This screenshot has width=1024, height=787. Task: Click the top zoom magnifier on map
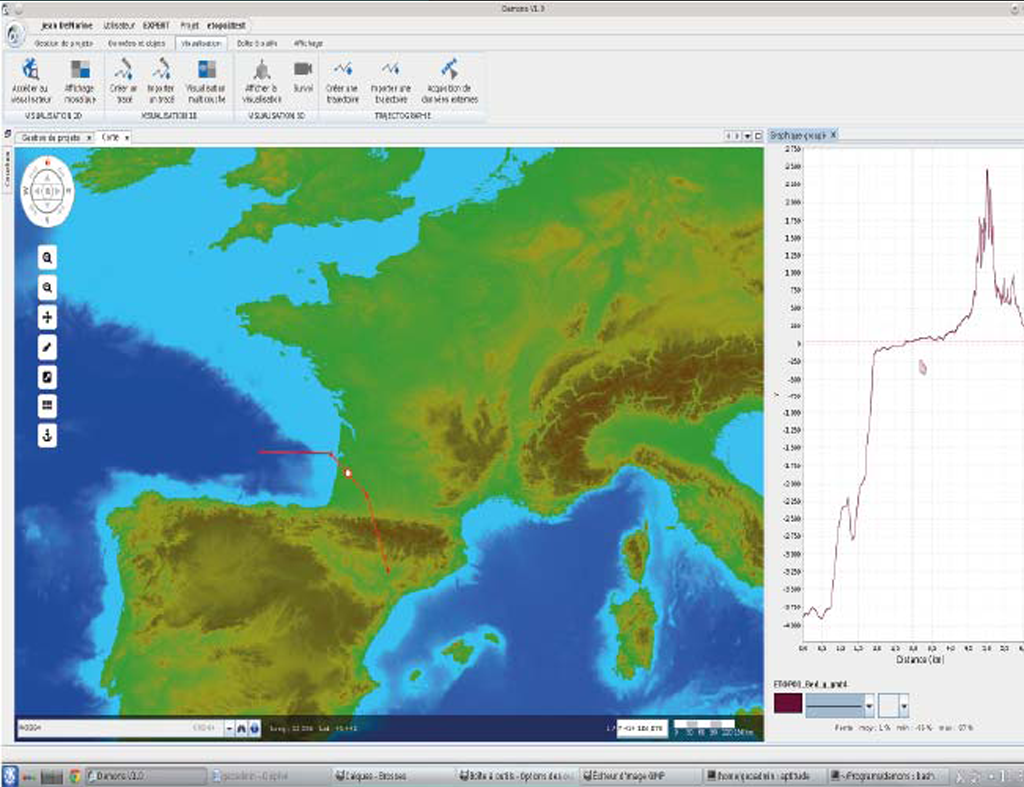(47, 258)
